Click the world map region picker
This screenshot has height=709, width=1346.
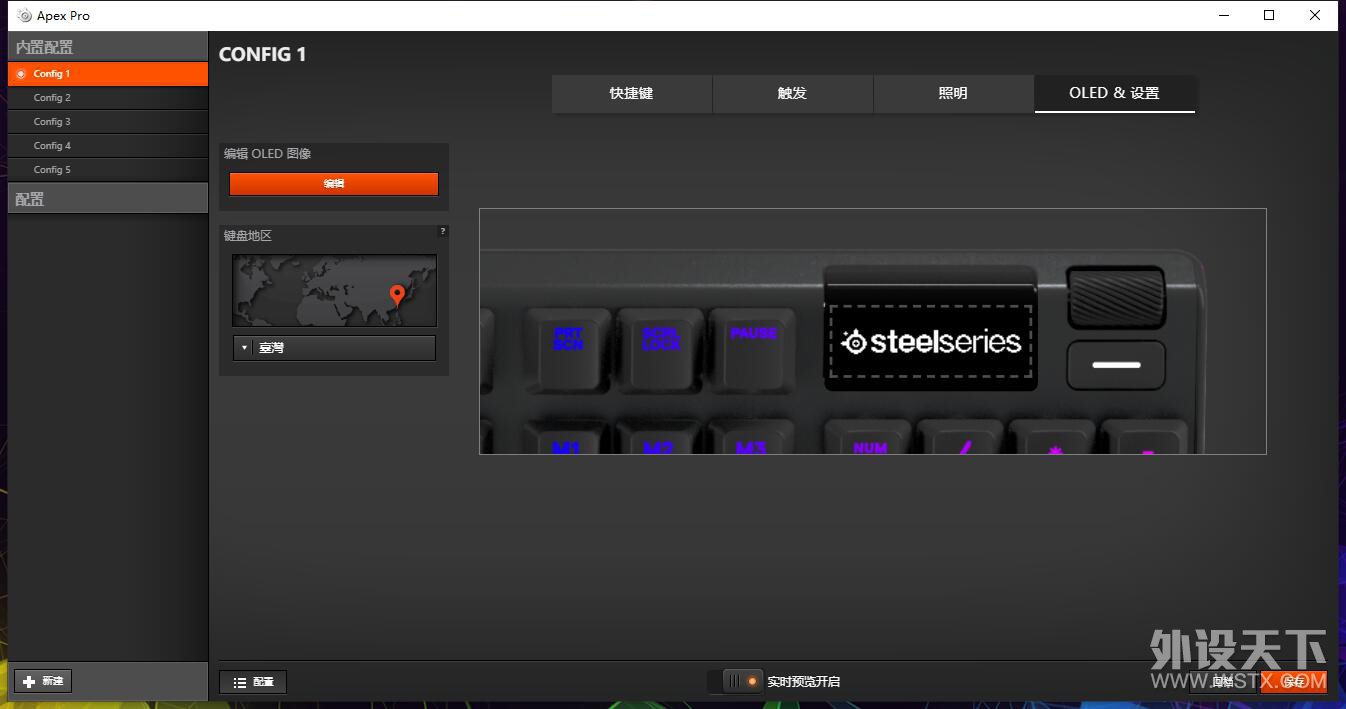tap(334, 291)
